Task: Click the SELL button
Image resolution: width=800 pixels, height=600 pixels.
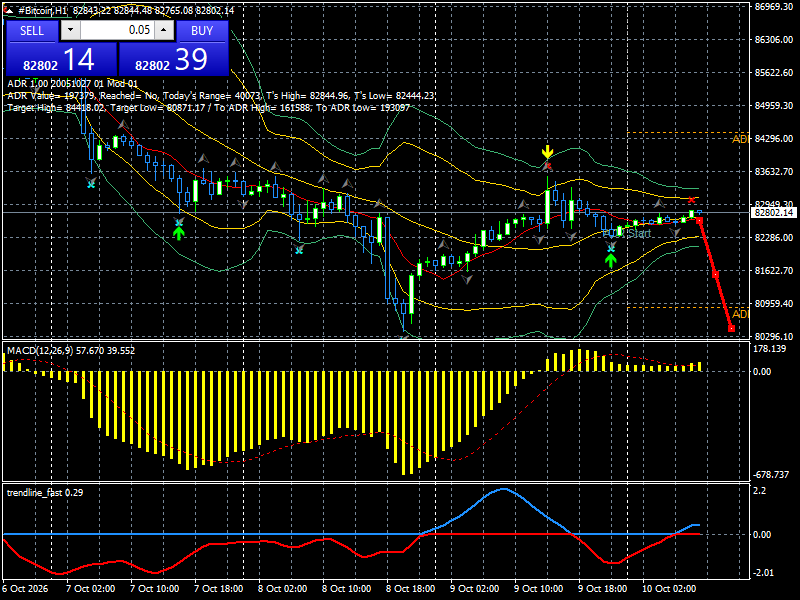Action: coord(32,31)
